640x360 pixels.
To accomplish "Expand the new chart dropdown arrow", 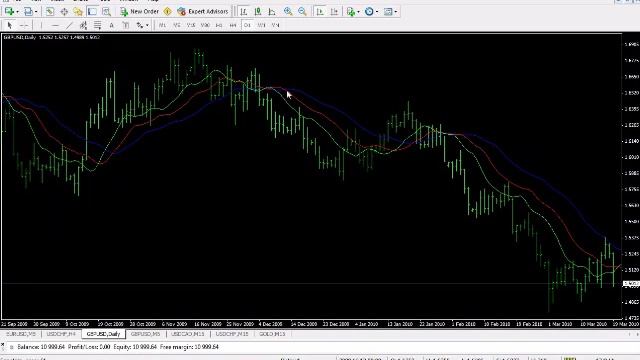I will (x=17, y=12).
